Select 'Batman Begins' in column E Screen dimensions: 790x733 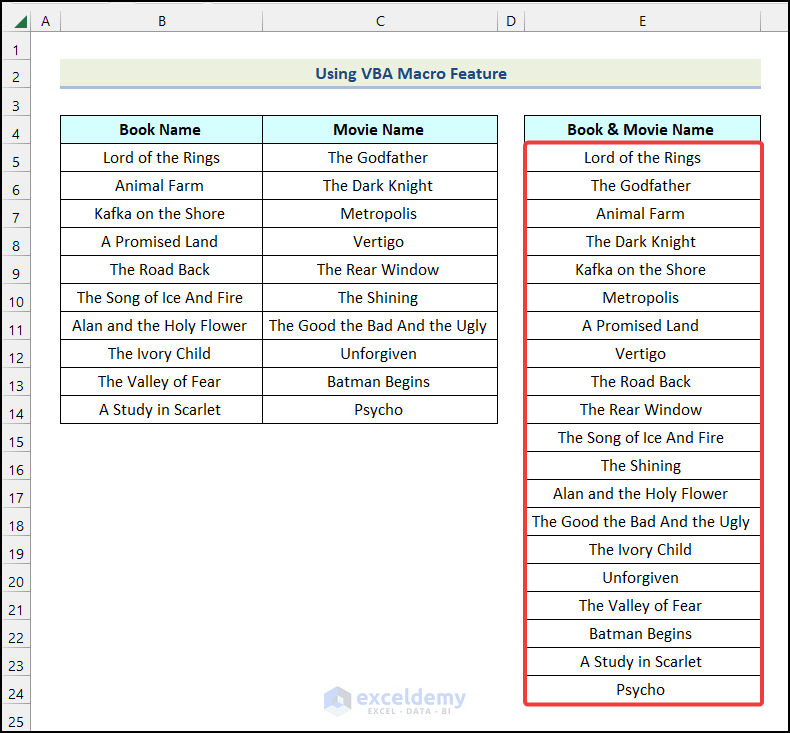642,634
